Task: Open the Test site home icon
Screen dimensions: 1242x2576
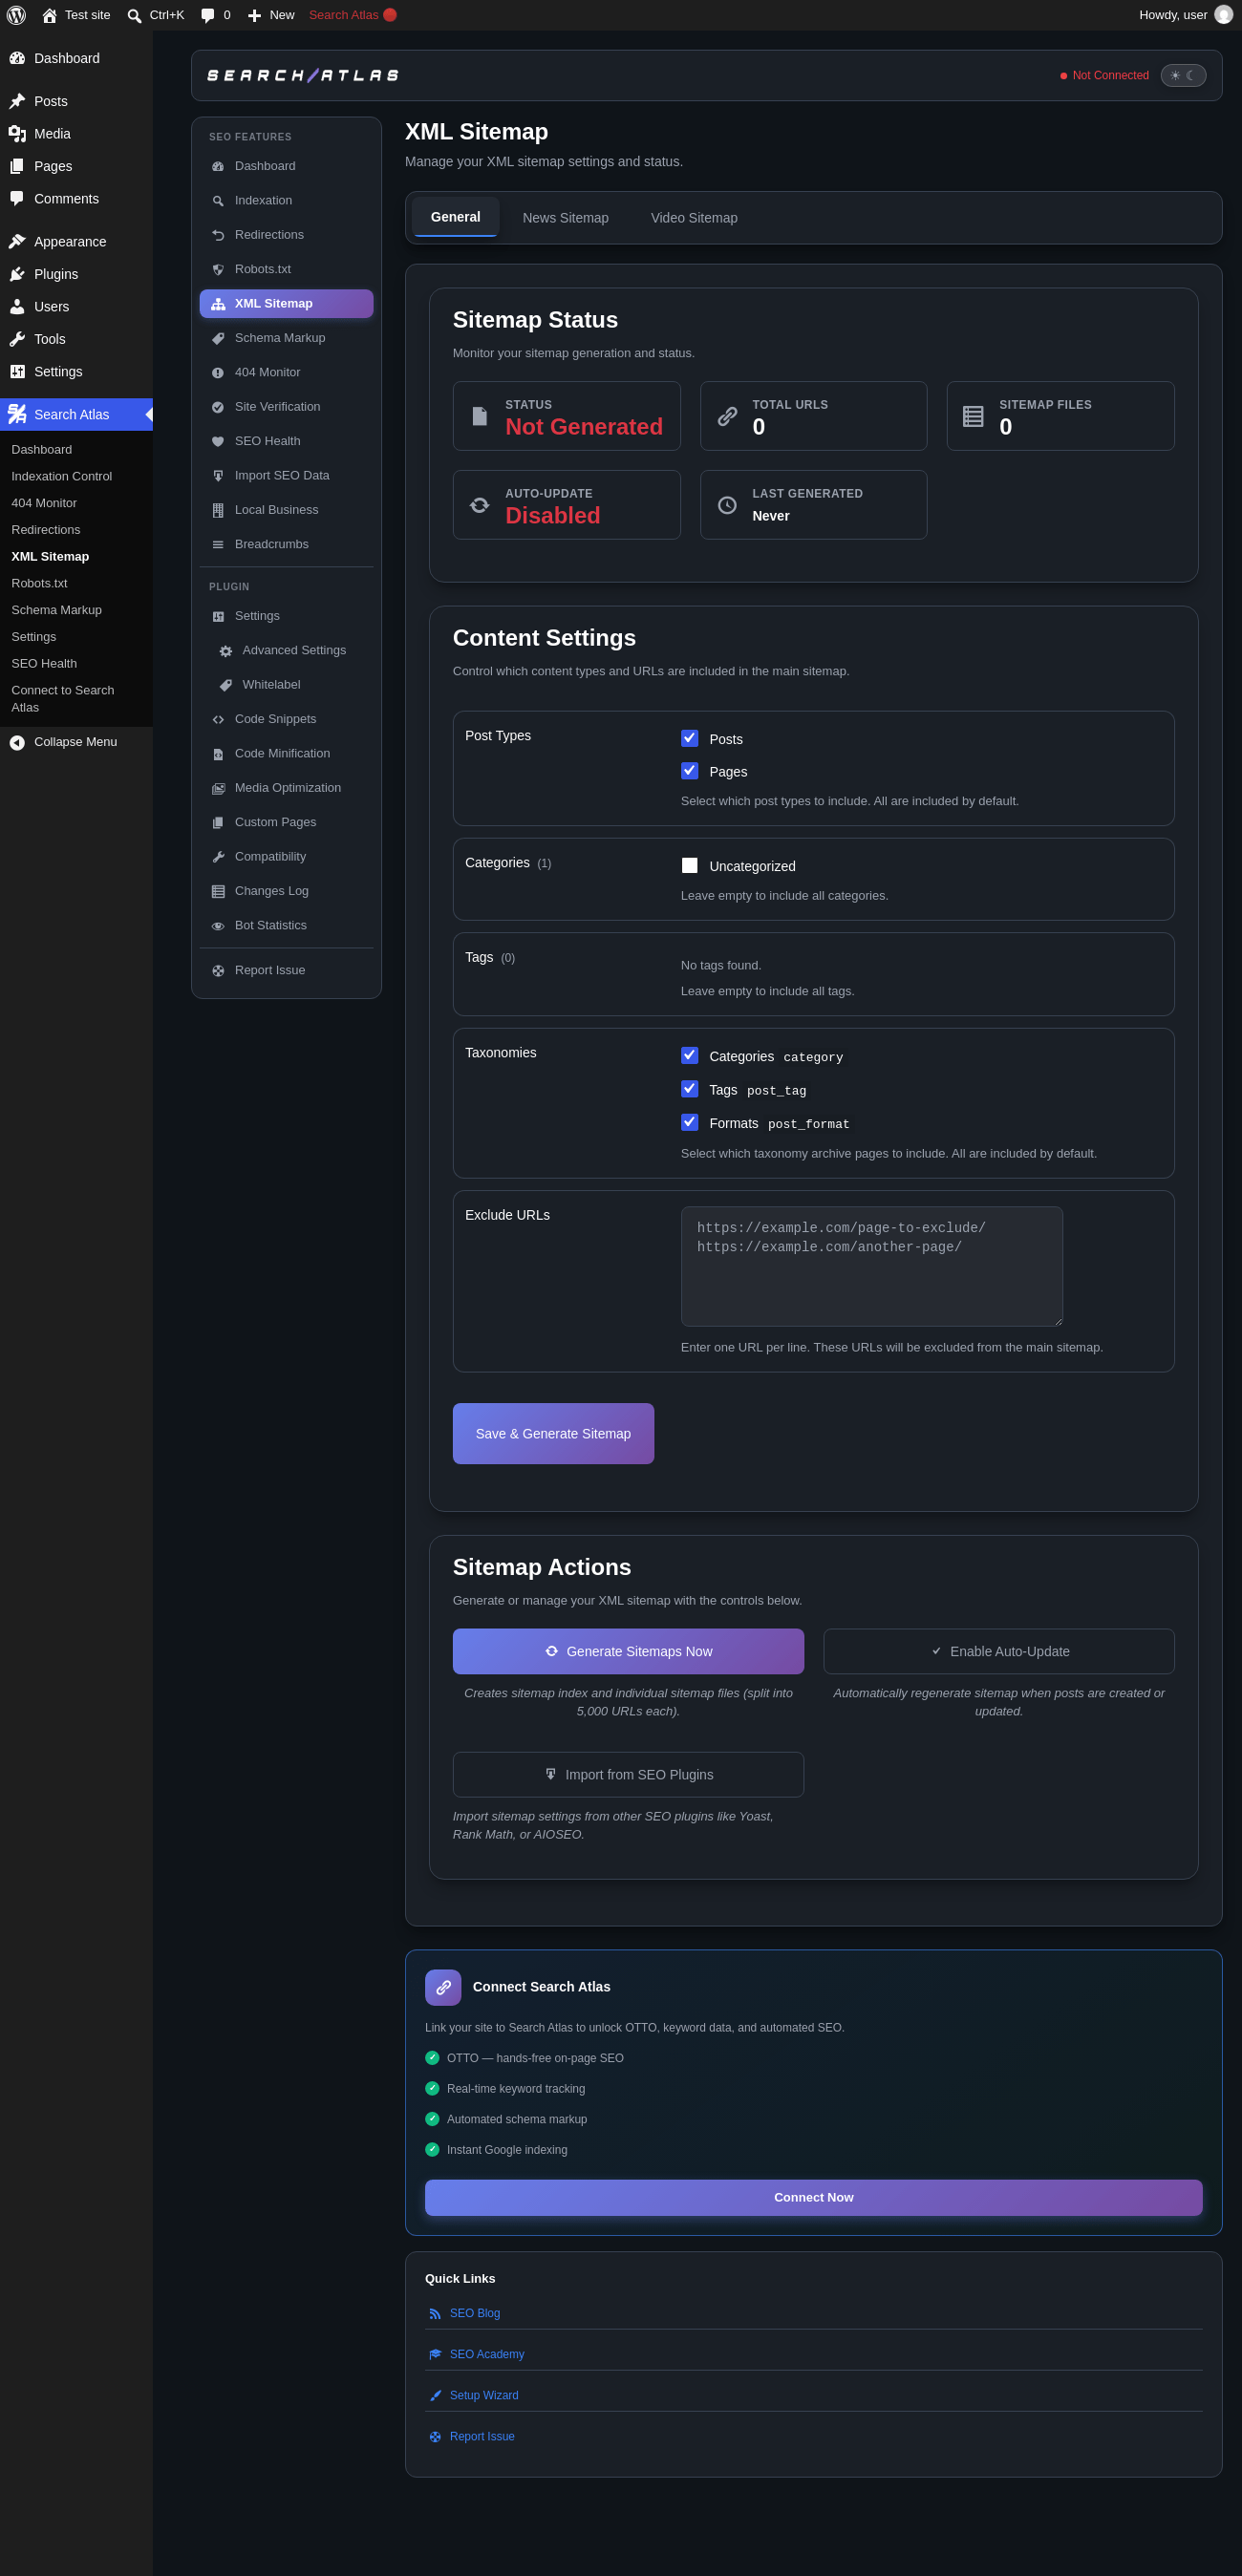Action: coord(49,15)
